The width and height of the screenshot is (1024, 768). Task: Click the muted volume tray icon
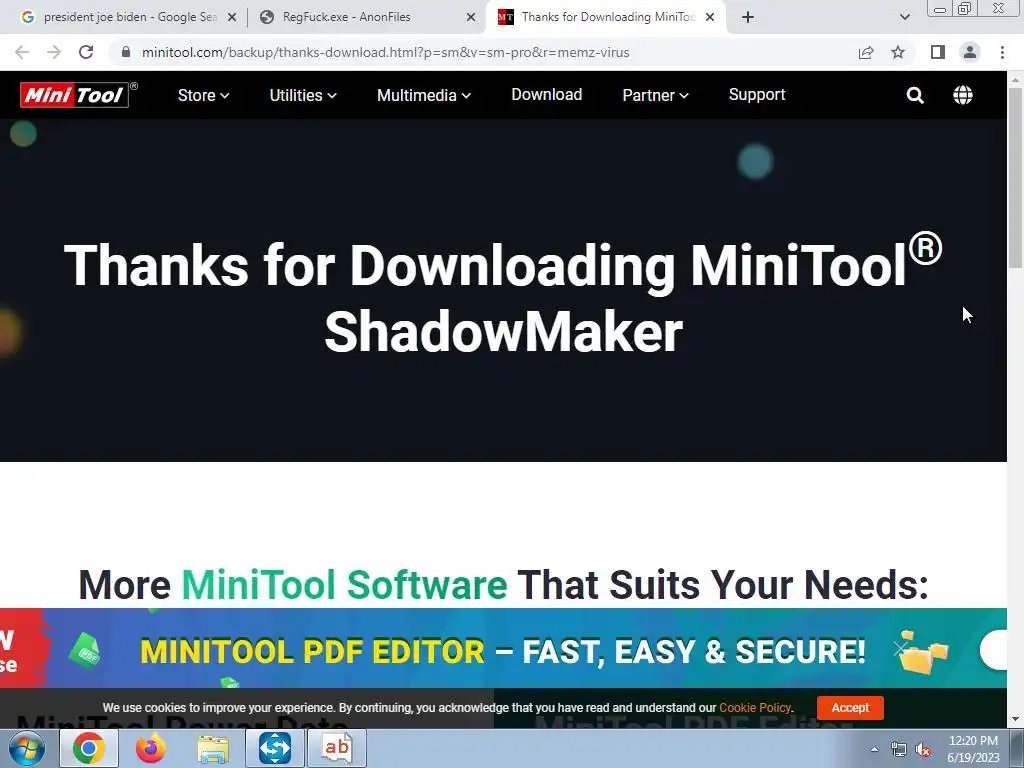point(923,750)
